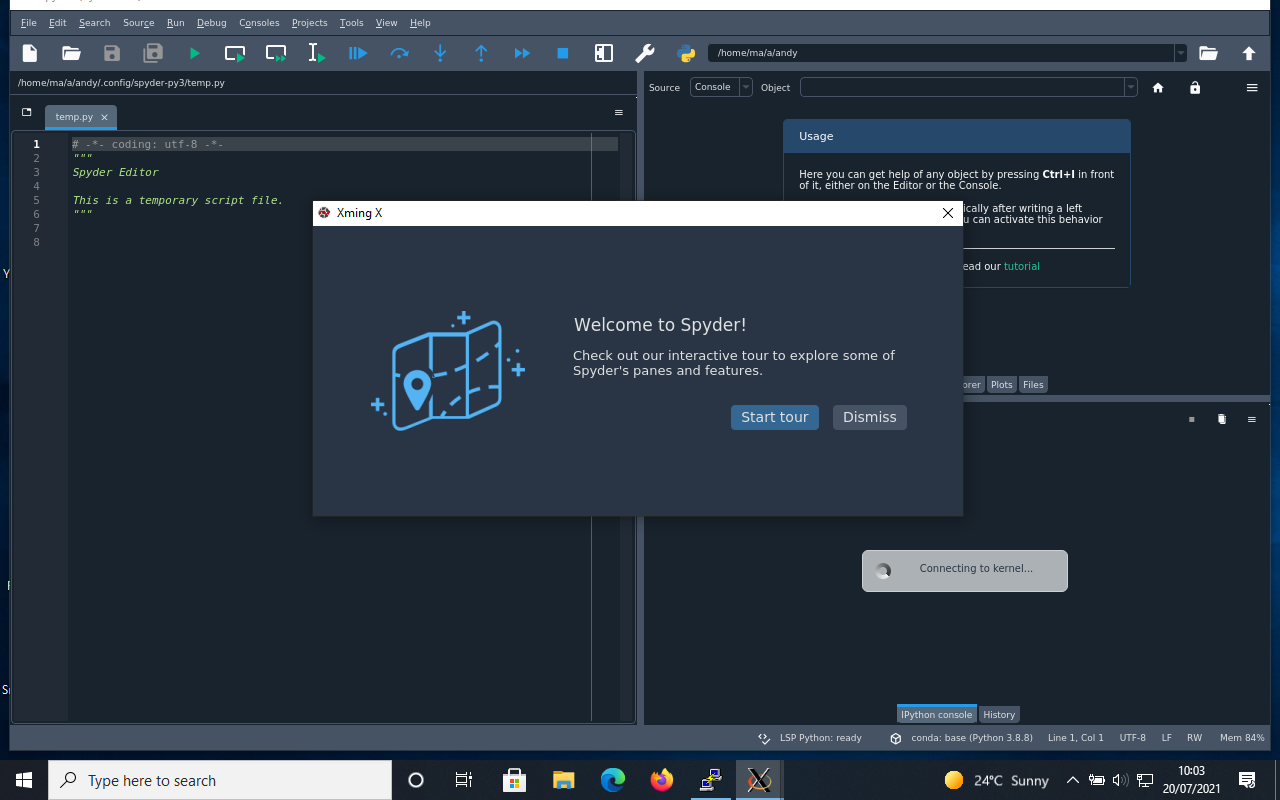
Task: Click the step out arrow icon
Action: (x=481, y=53)
